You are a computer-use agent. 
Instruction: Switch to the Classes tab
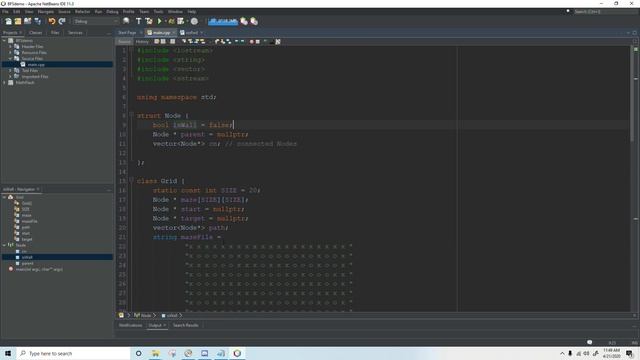click(x=36, y=33)
